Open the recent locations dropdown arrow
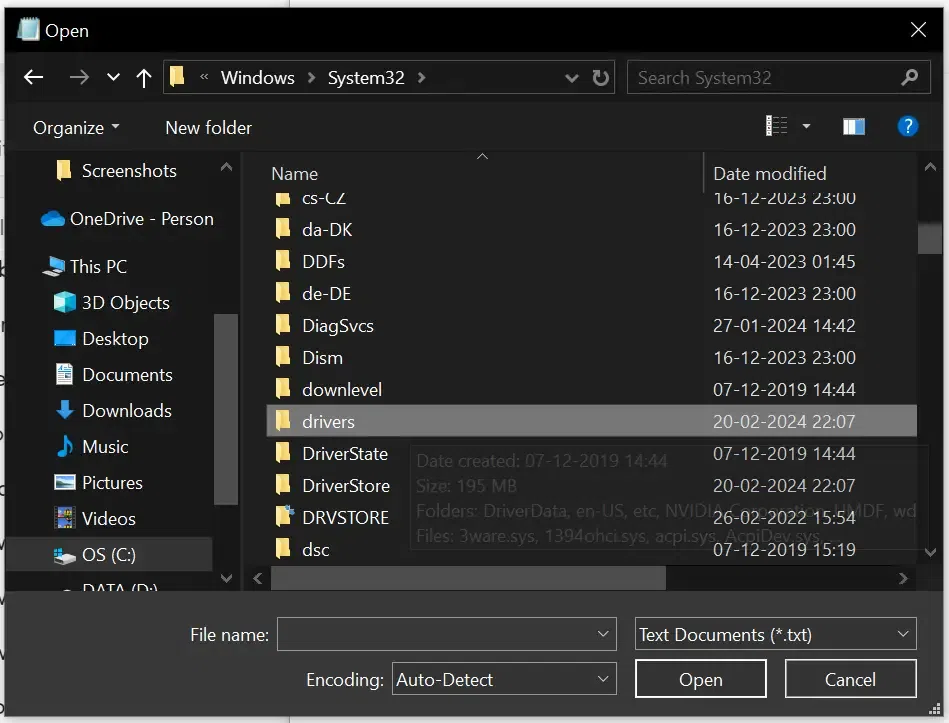This screenshot has width=949, height=723. (x=113, y=77)
